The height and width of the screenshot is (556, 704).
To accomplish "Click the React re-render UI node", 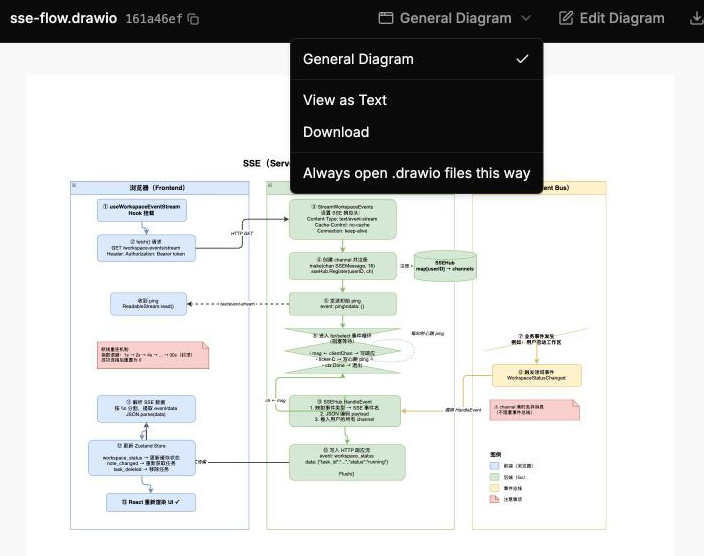I will [x=151, y=502].
